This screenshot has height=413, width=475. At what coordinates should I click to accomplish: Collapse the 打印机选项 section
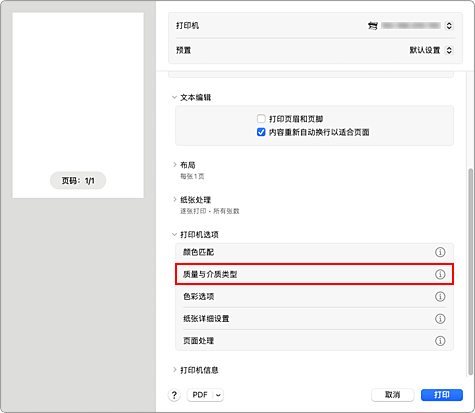(x=174, y=235)
